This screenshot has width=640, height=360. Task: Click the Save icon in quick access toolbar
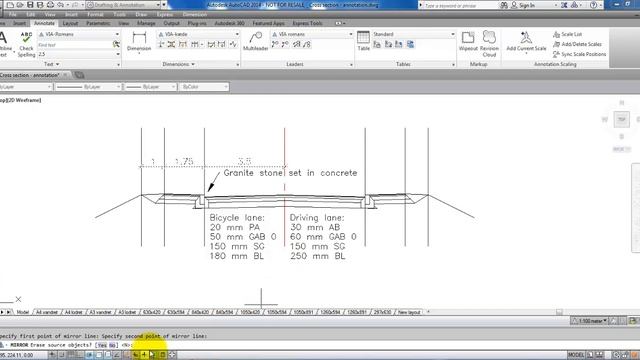(30, 5)
